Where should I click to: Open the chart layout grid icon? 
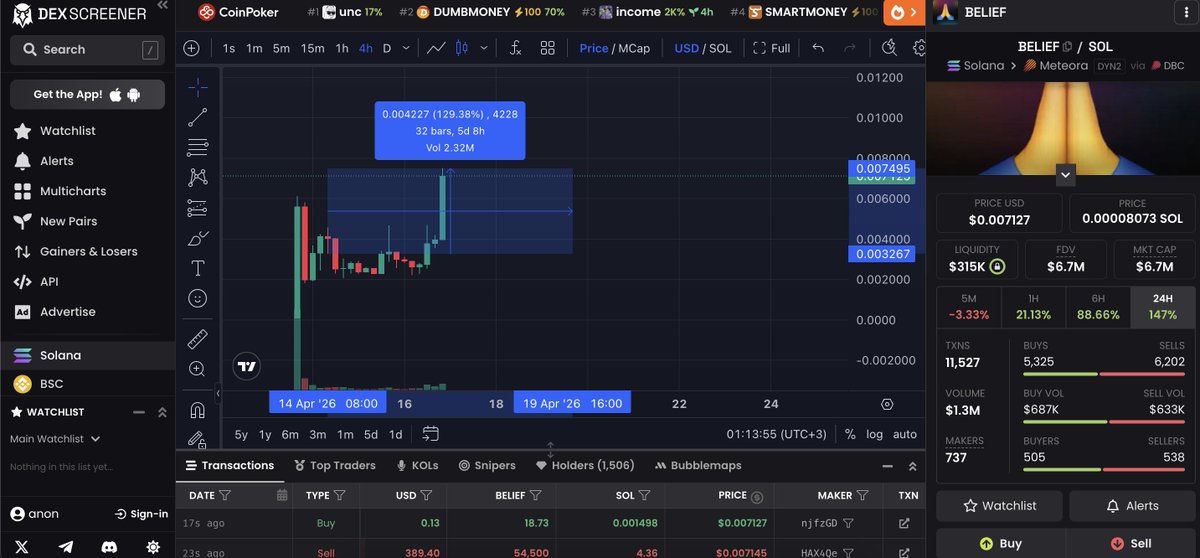[x=547, y=48]
